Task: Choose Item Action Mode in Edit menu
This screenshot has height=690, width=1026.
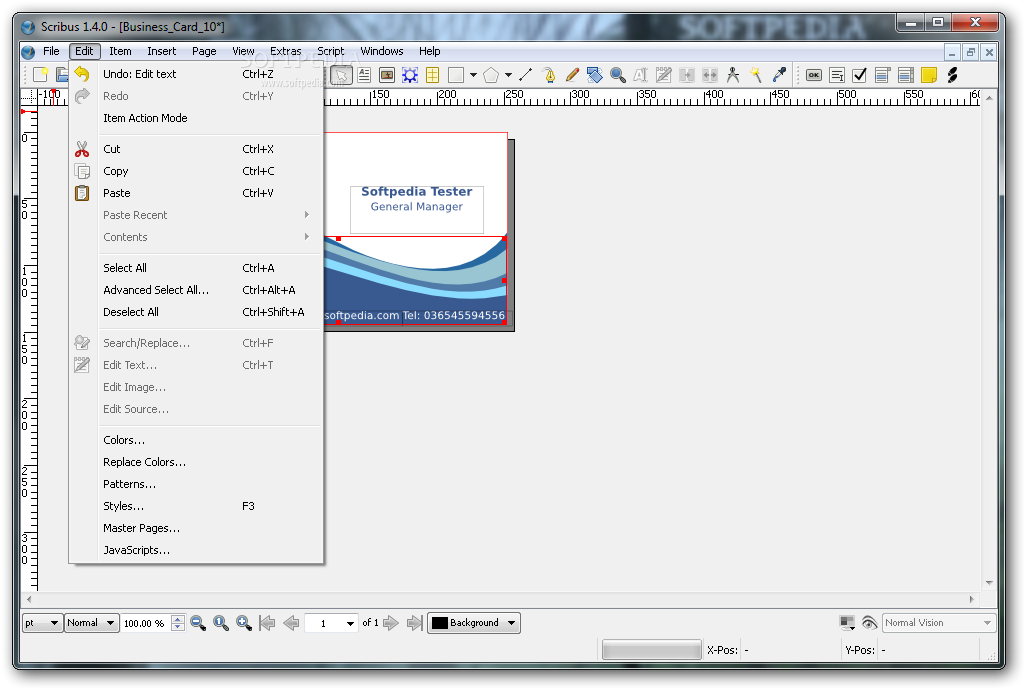Action: point(196,118)
